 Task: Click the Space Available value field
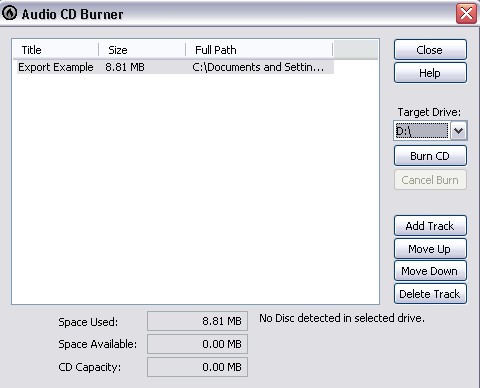[197, 344]
